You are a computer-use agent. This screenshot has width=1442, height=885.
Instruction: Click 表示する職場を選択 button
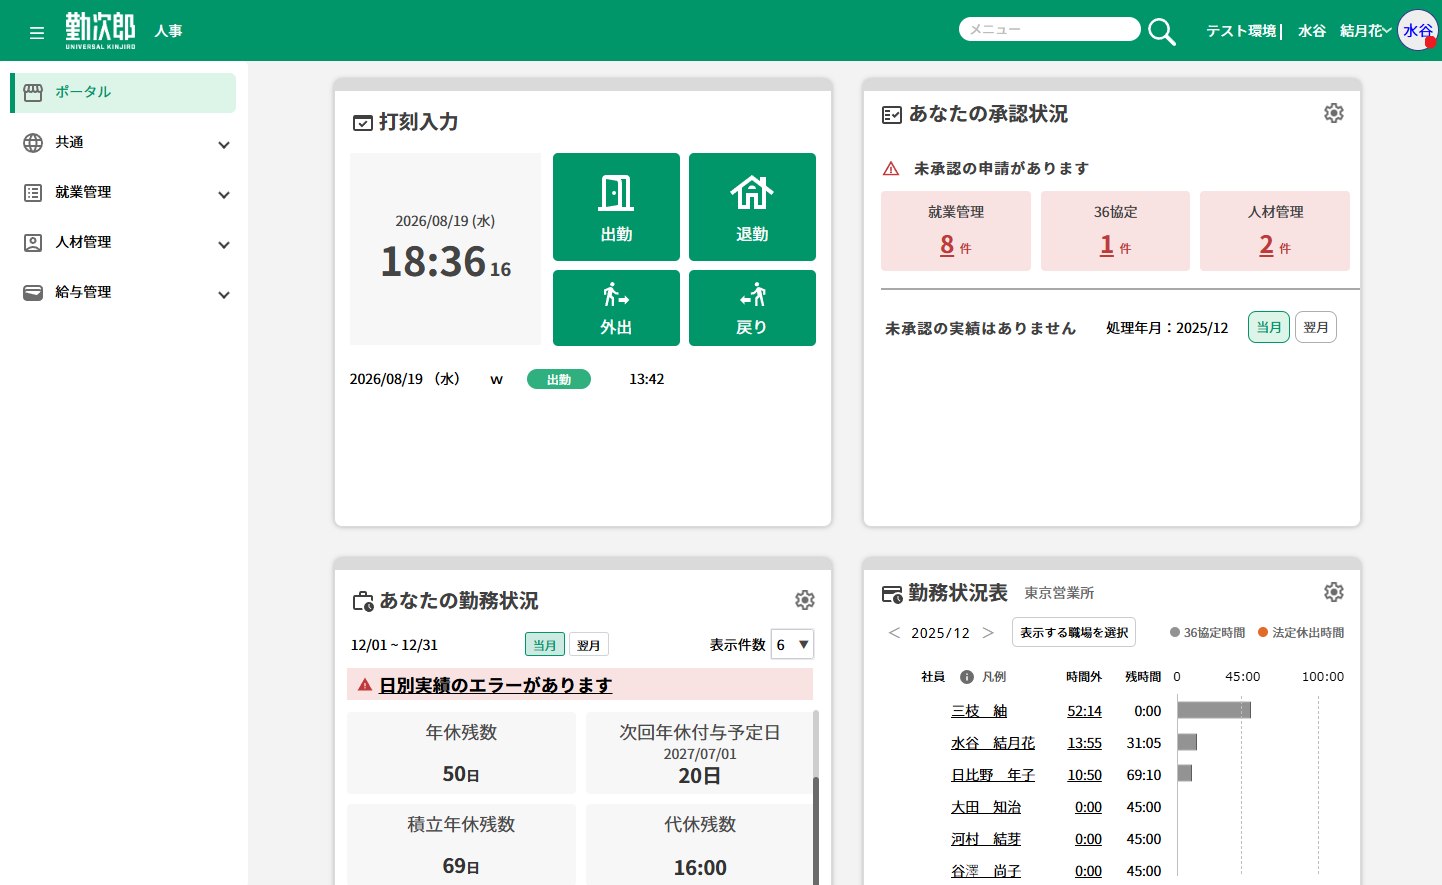[1074, 632]
